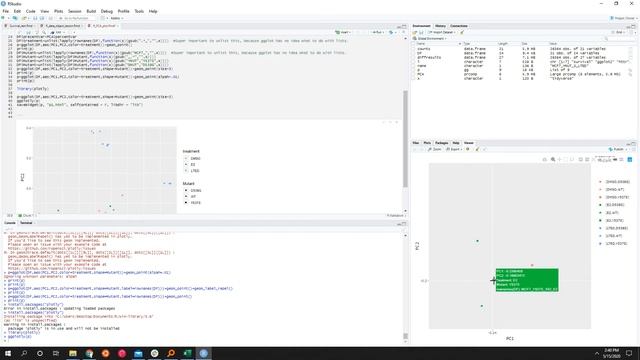Open the Session menu
Image resolution: width=640 pixels, height=360 pixels.
(75, 11)
